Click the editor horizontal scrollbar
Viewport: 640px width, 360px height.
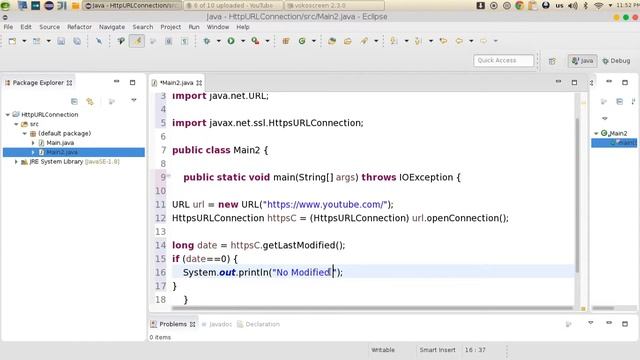(372, 308)
